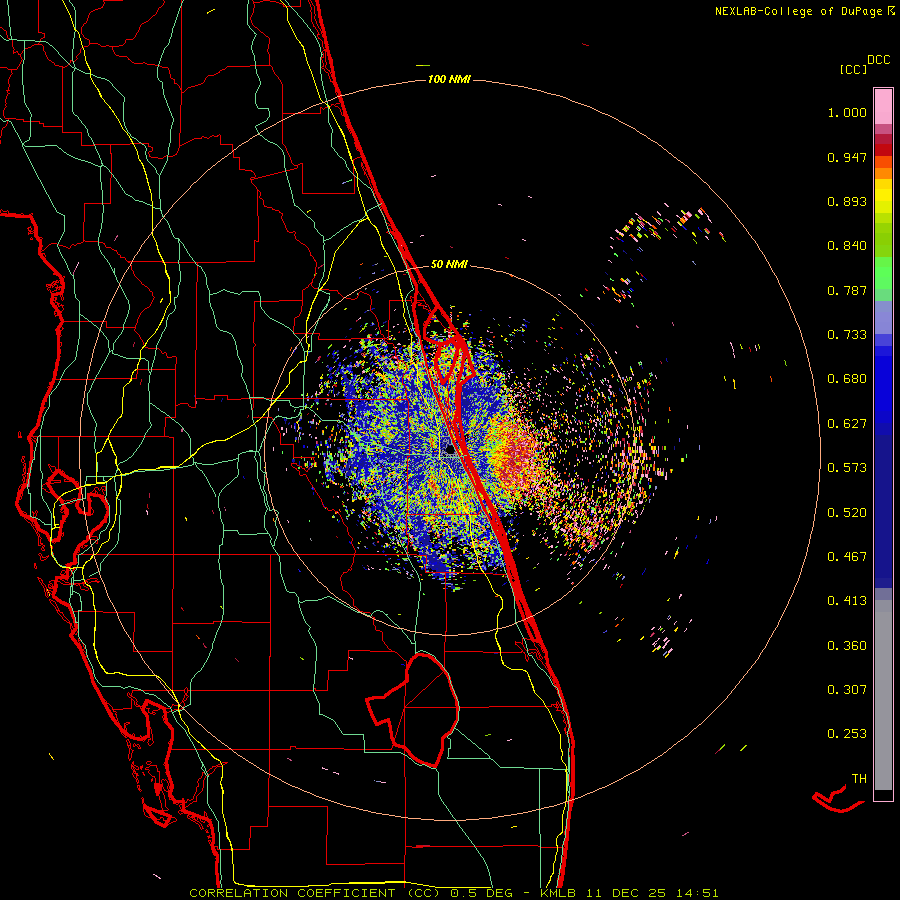Click the bright green segment of color bar
Screen dimensions: 900x900
[883, 273]
